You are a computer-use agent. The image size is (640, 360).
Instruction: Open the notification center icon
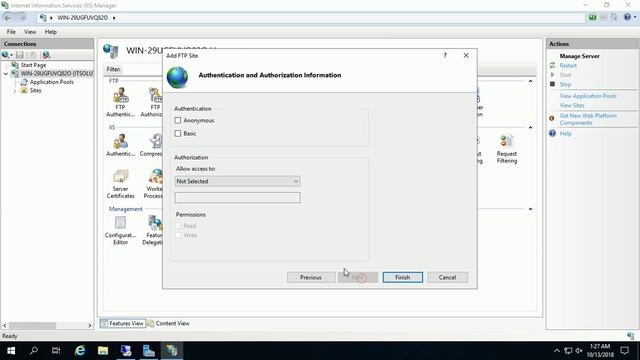(x=624, y=351)
